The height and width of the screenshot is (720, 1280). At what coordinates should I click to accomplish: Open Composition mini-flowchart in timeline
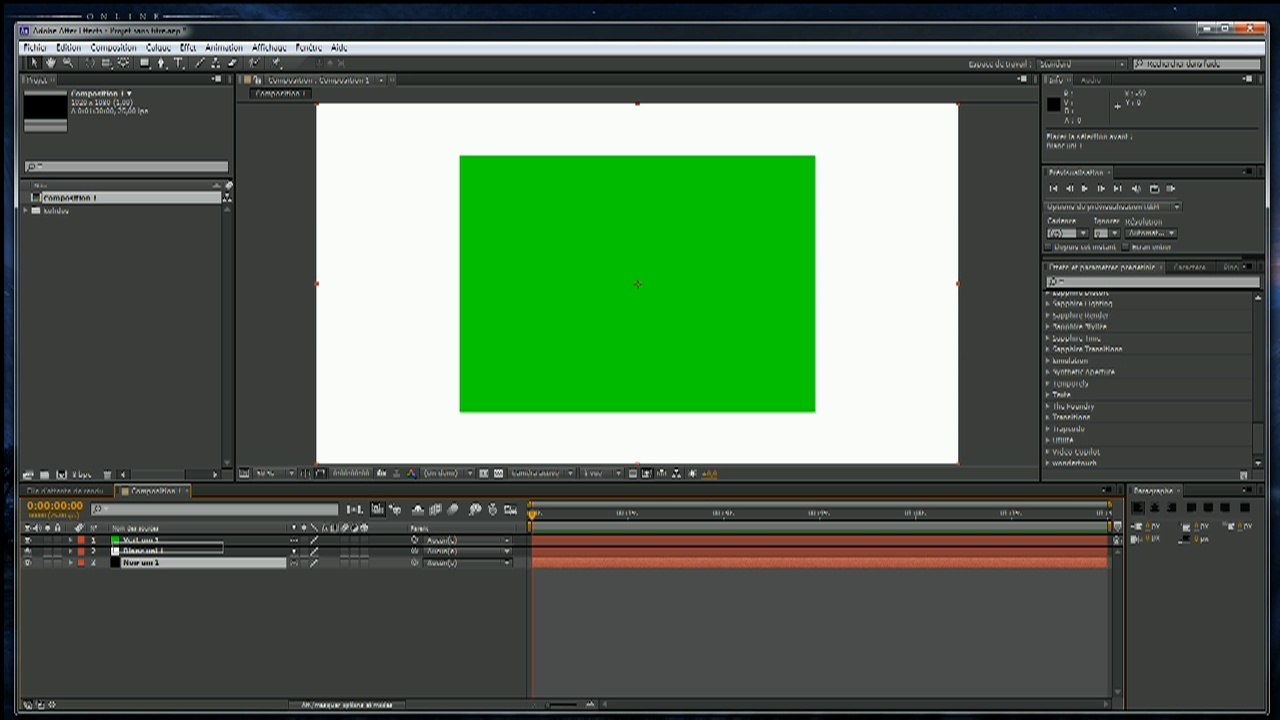coord(354,510)
